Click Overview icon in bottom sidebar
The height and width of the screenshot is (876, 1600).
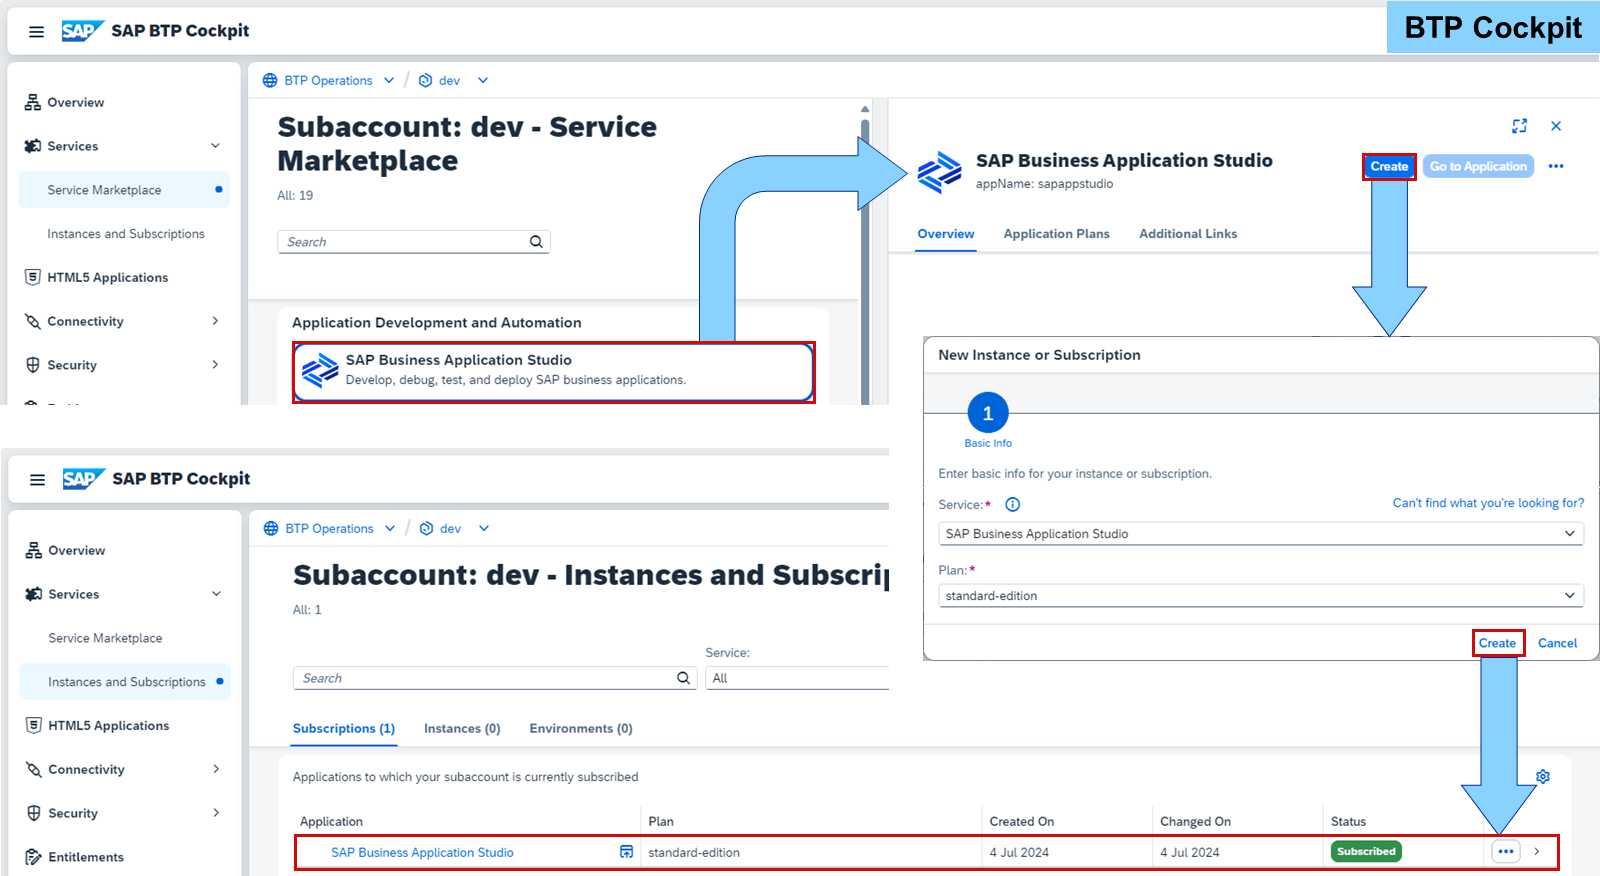pyautogui.click(x=34, y=551)
